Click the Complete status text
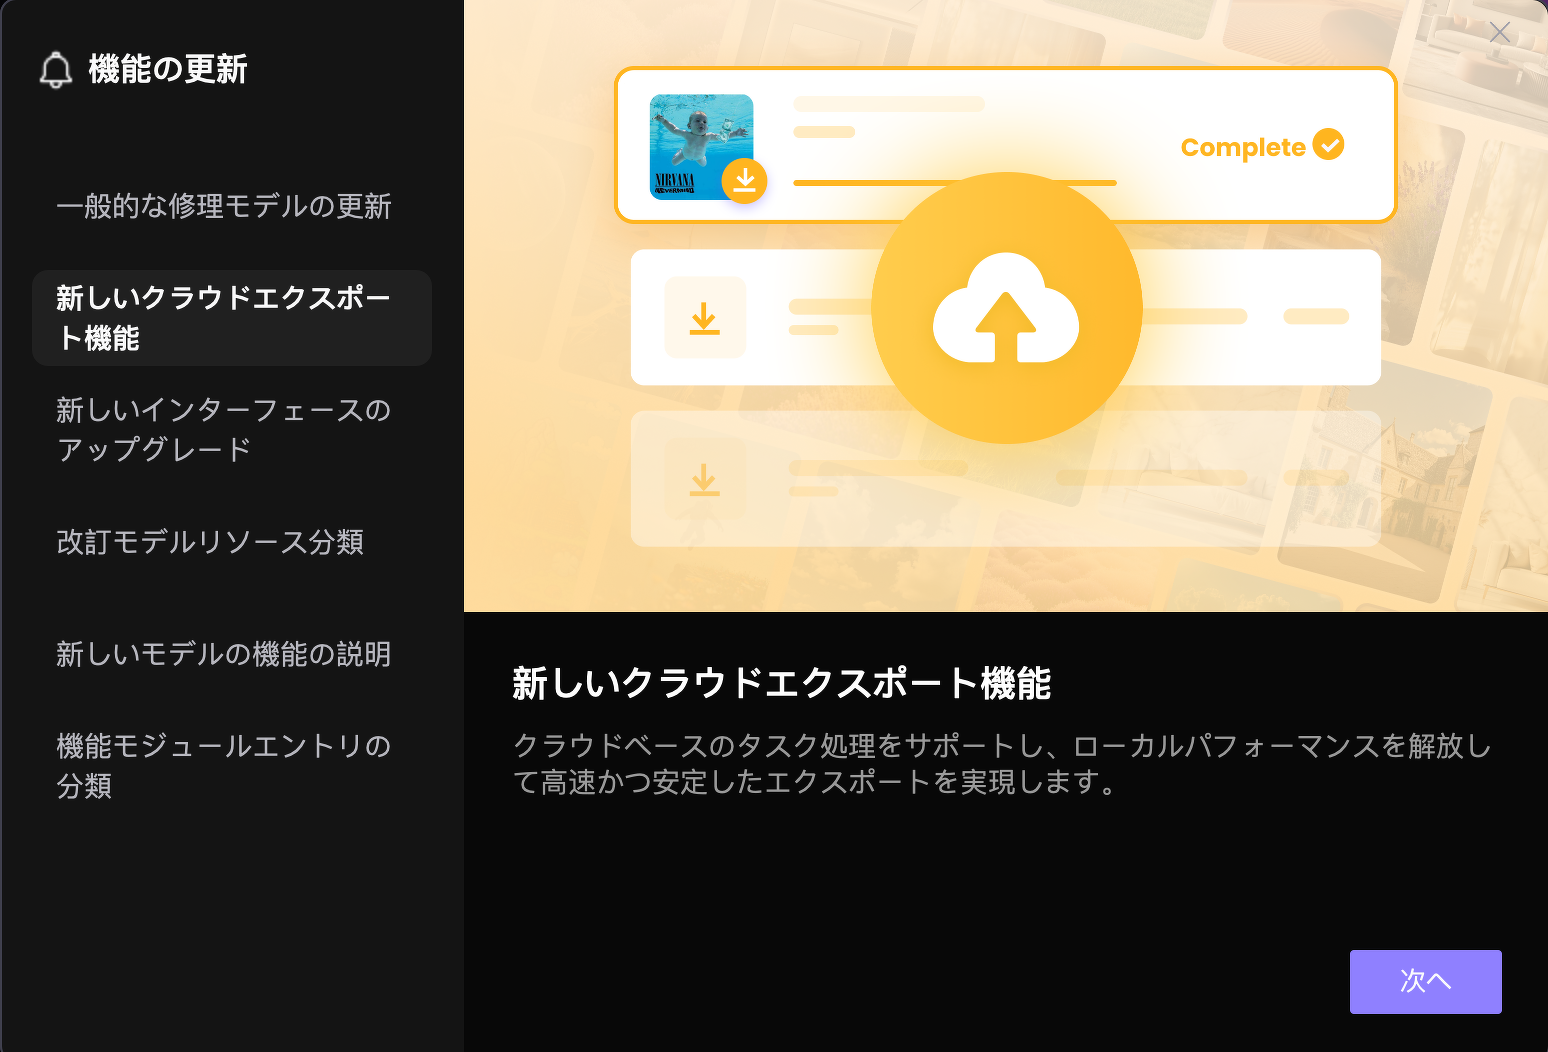Screen dimensions: 1548x1052 click(1243, 147)
